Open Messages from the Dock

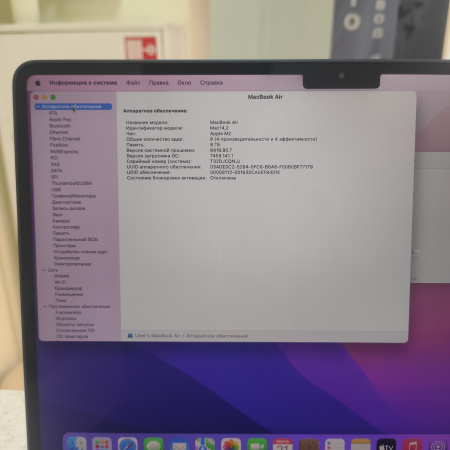153,444
